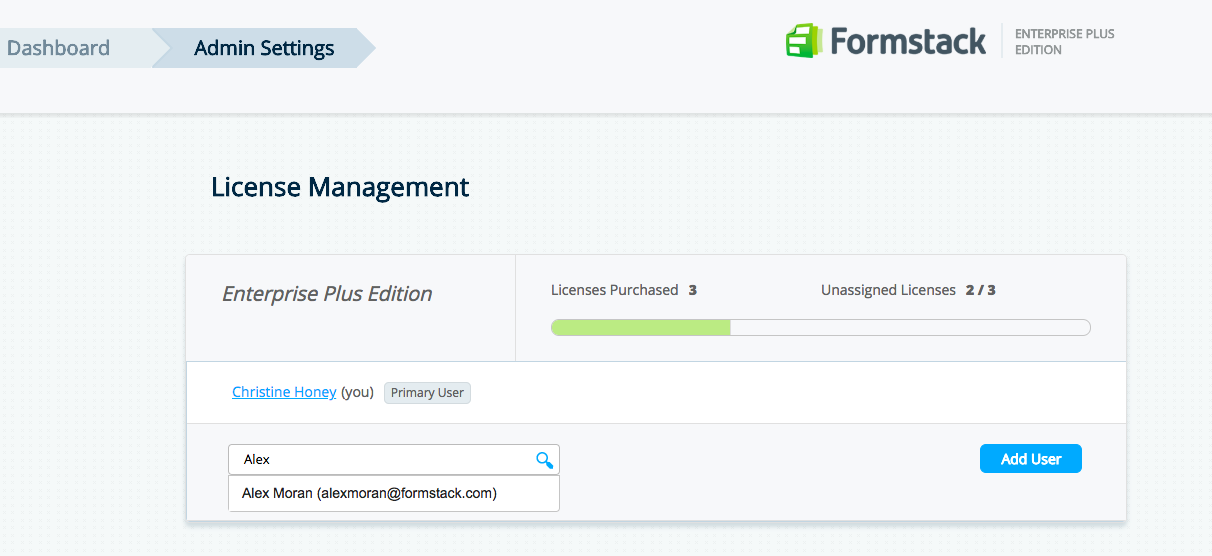This screenshot has width=1212, height=556.
Task: Click the Formstack wordmark text
Action: (x=907, y=41)
